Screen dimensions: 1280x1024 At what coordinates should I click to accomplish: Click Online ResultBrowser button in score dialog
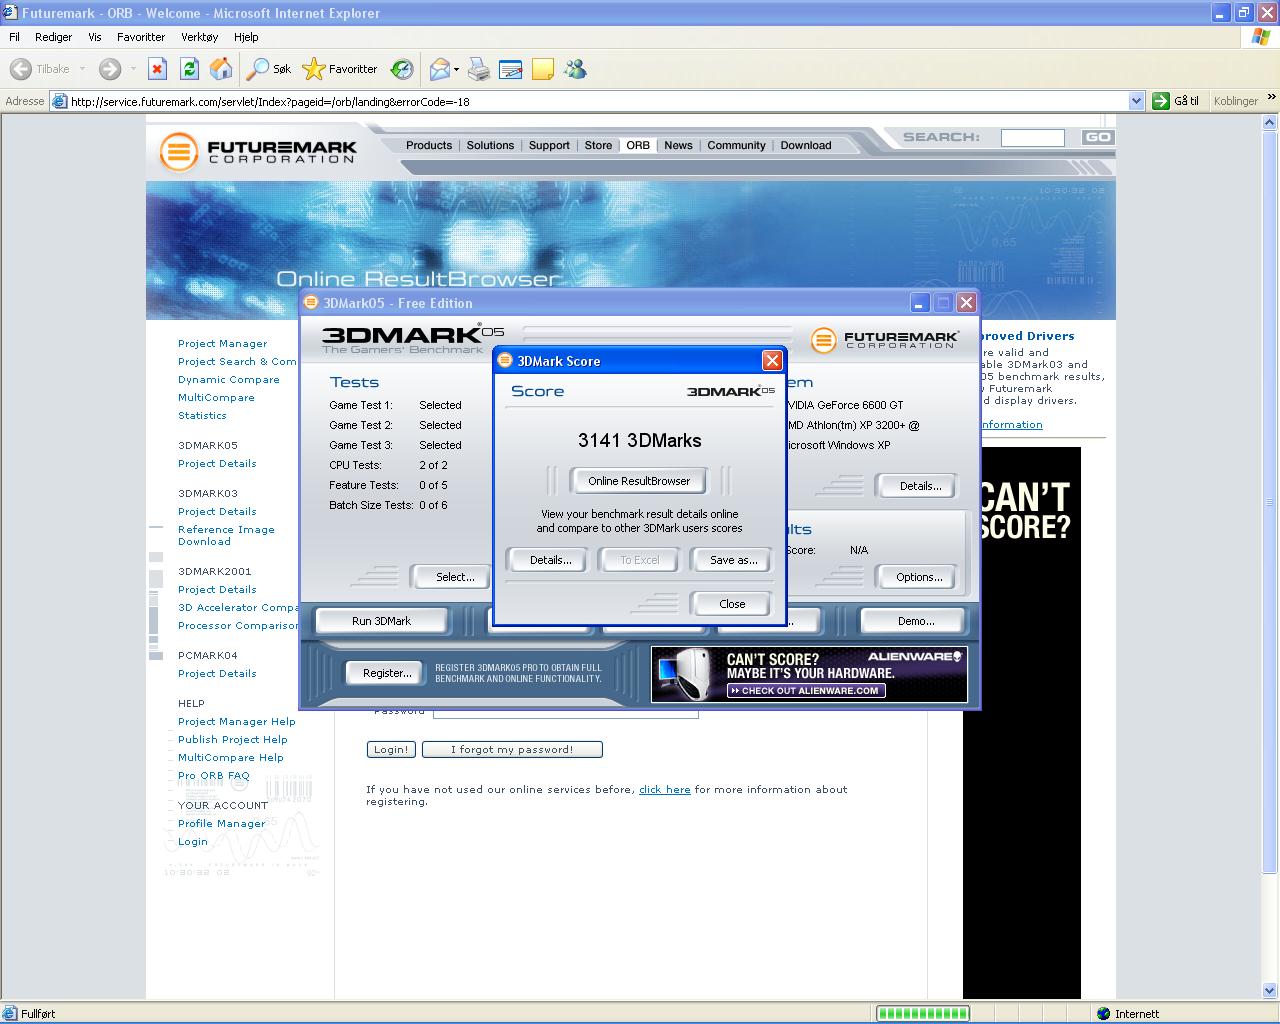(639, 481)
